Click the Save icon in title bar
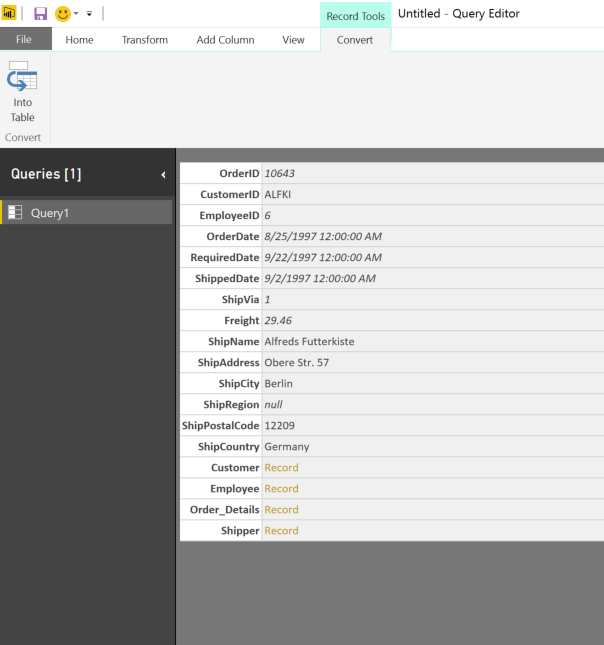This screenshot has height=645, width=604. tap(41, 14)
